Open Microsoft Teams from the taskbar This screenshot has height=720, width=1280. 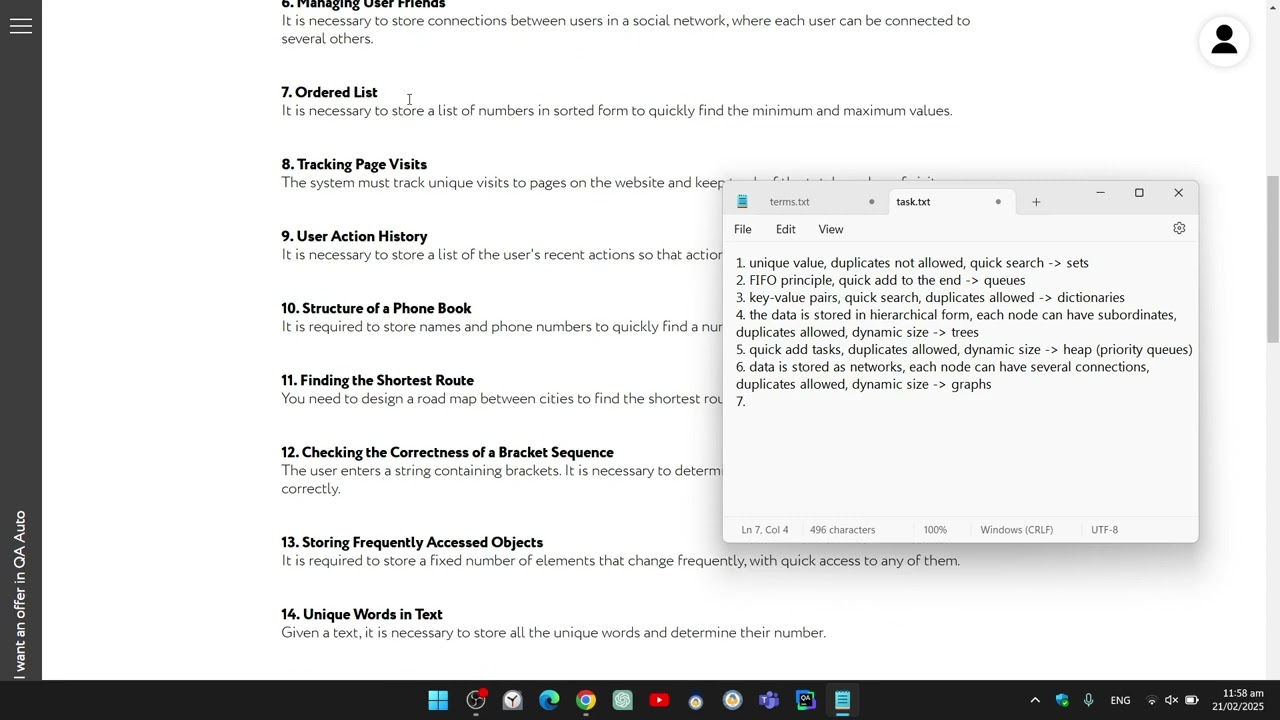point(769,700)
